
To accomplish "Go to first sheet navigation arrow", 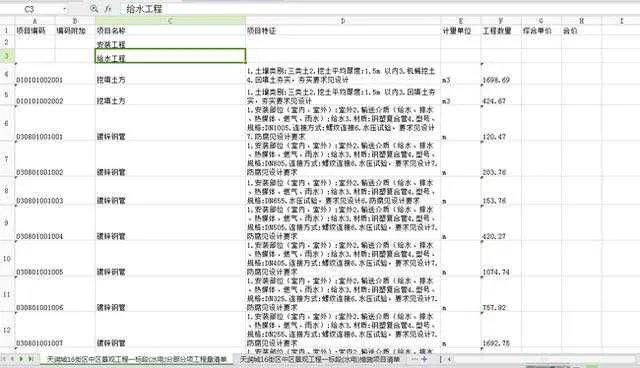I will [x=4, y=359].
